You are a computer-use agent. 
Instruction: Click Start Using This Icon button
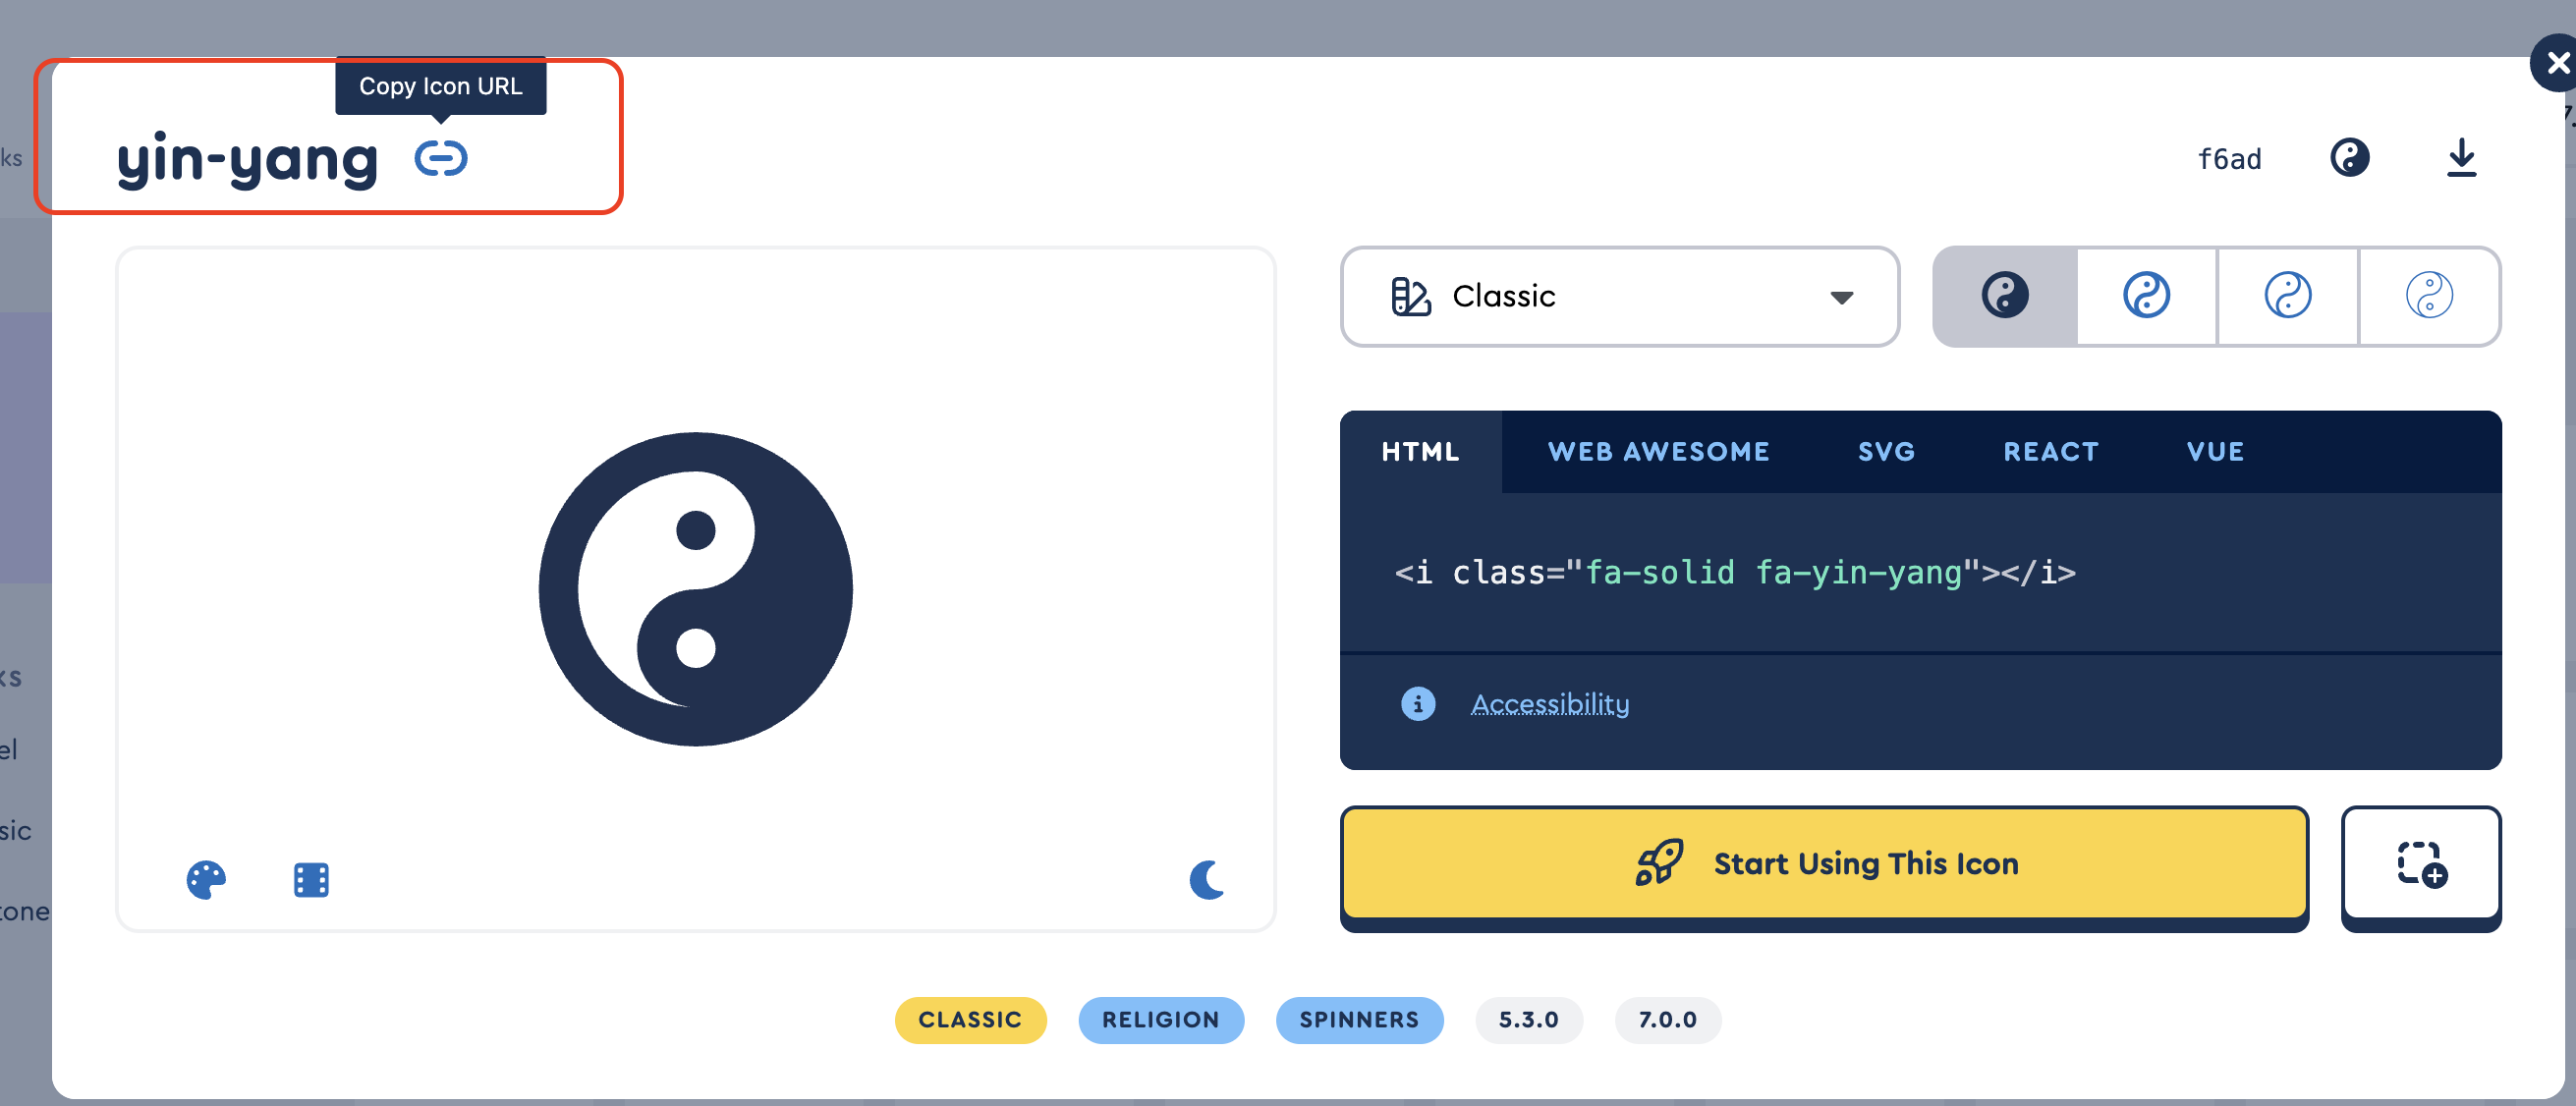coord(1824,864)
